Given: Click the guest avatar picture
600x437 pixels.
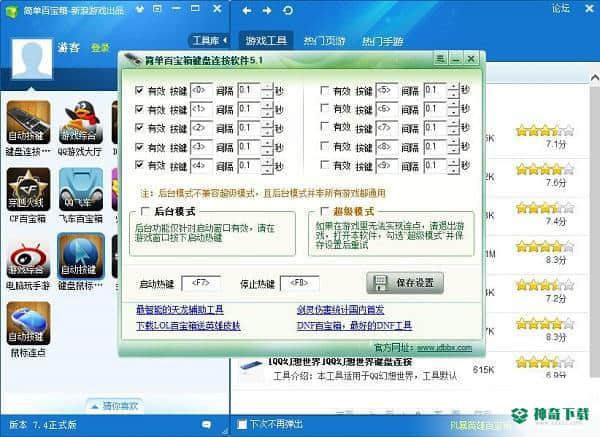Looking at the screenshot, I should 32,59.
